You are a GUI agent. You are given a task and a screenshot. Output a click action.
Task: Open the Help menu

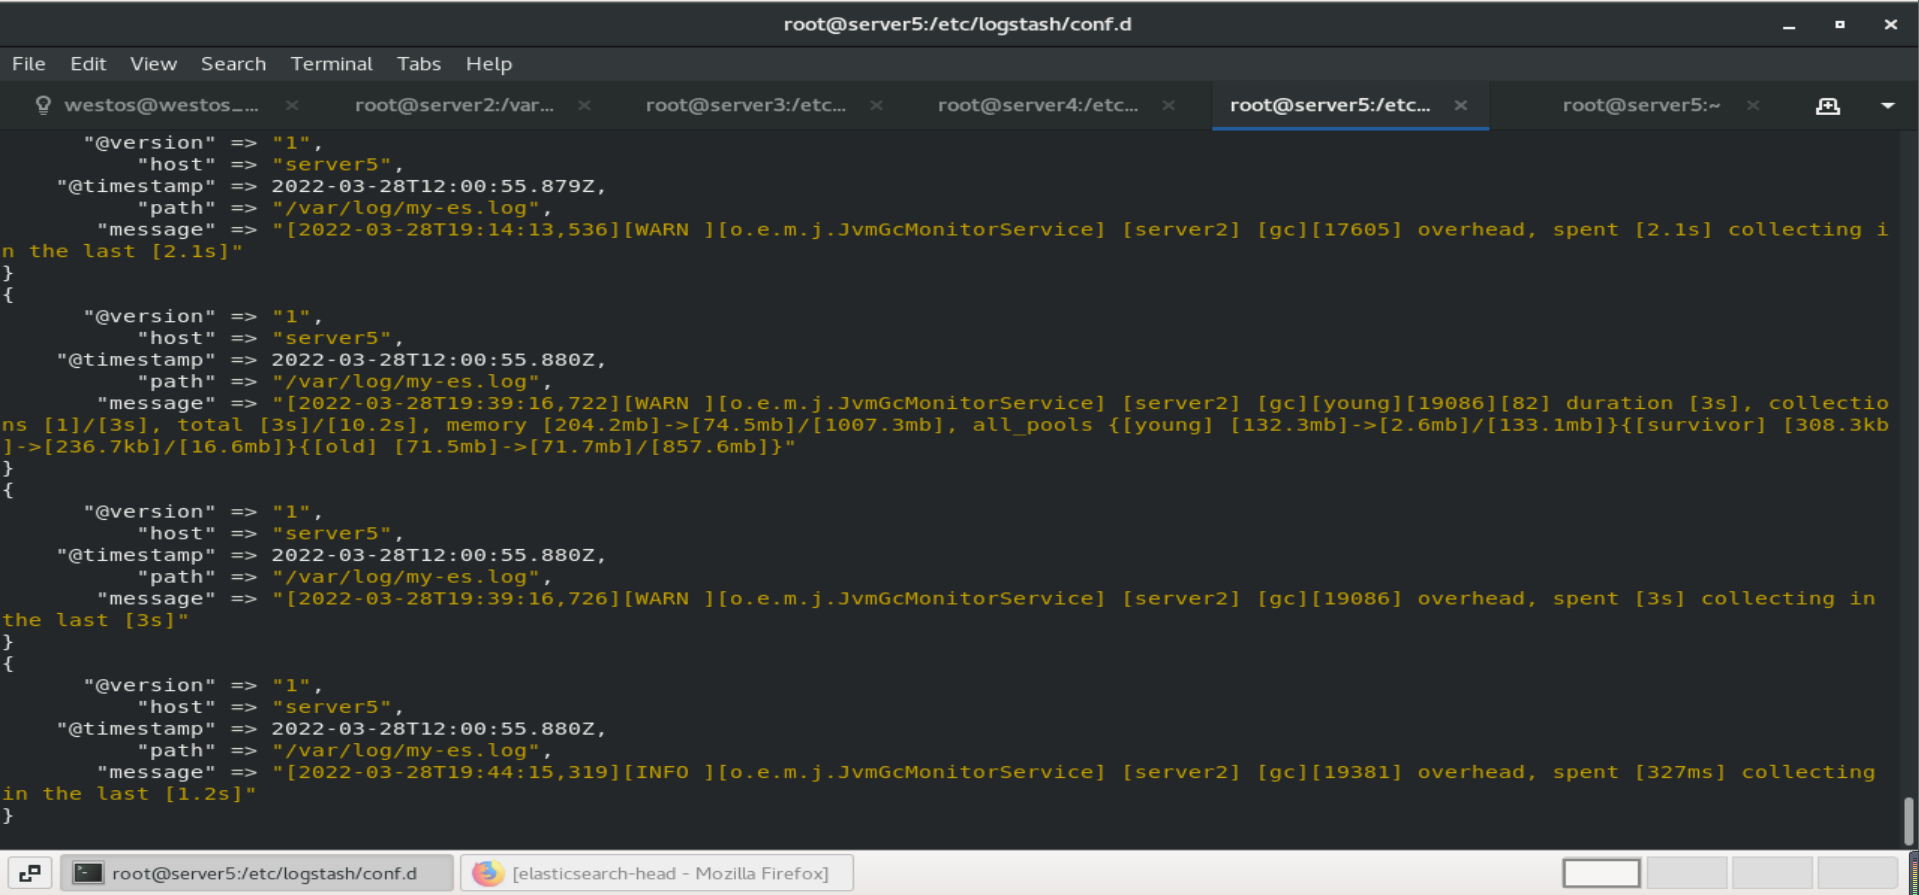489,64
